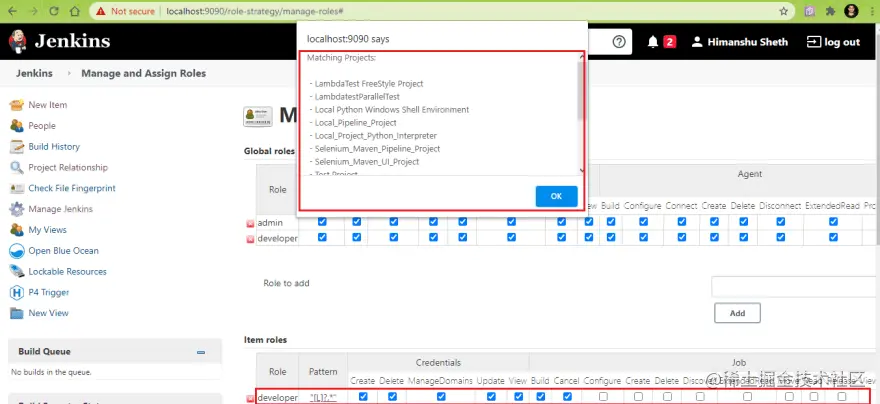Image resolution: width=880 pixels, height=404 pixels.
Task: Click the log out arrow icon
Action: coord(814,42)
